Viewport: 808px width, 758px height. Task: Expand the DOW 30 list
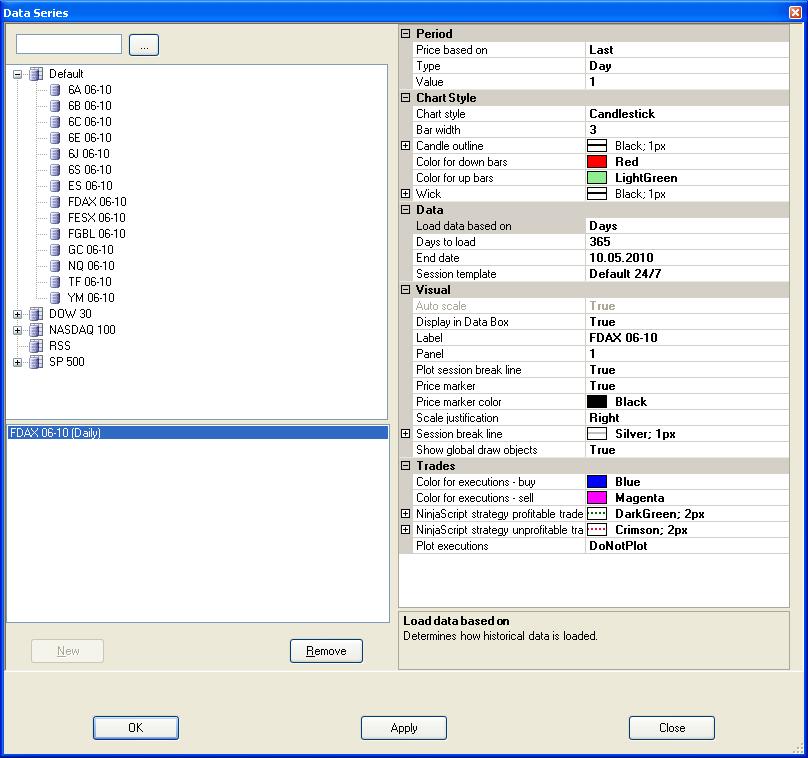18,314
